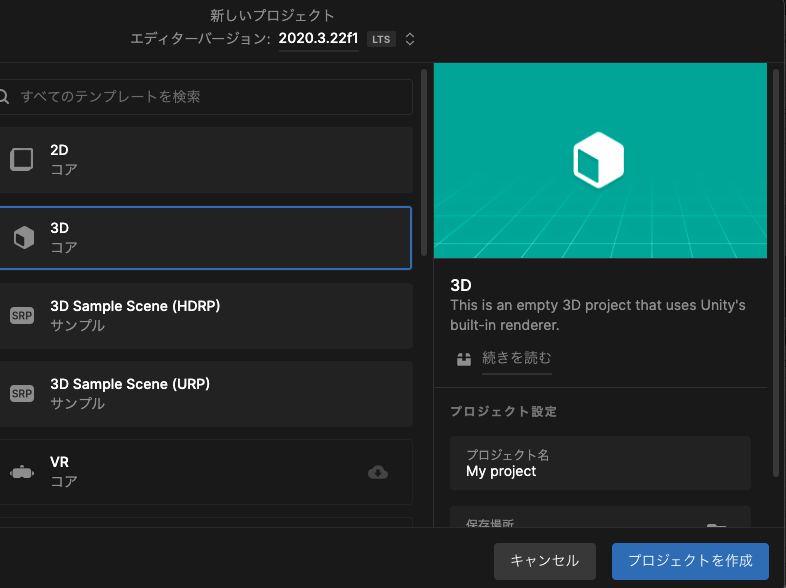Click the 3D description text about built-in renderer
Viewport: 786px width, 588px height.
(x=598, y=315)
